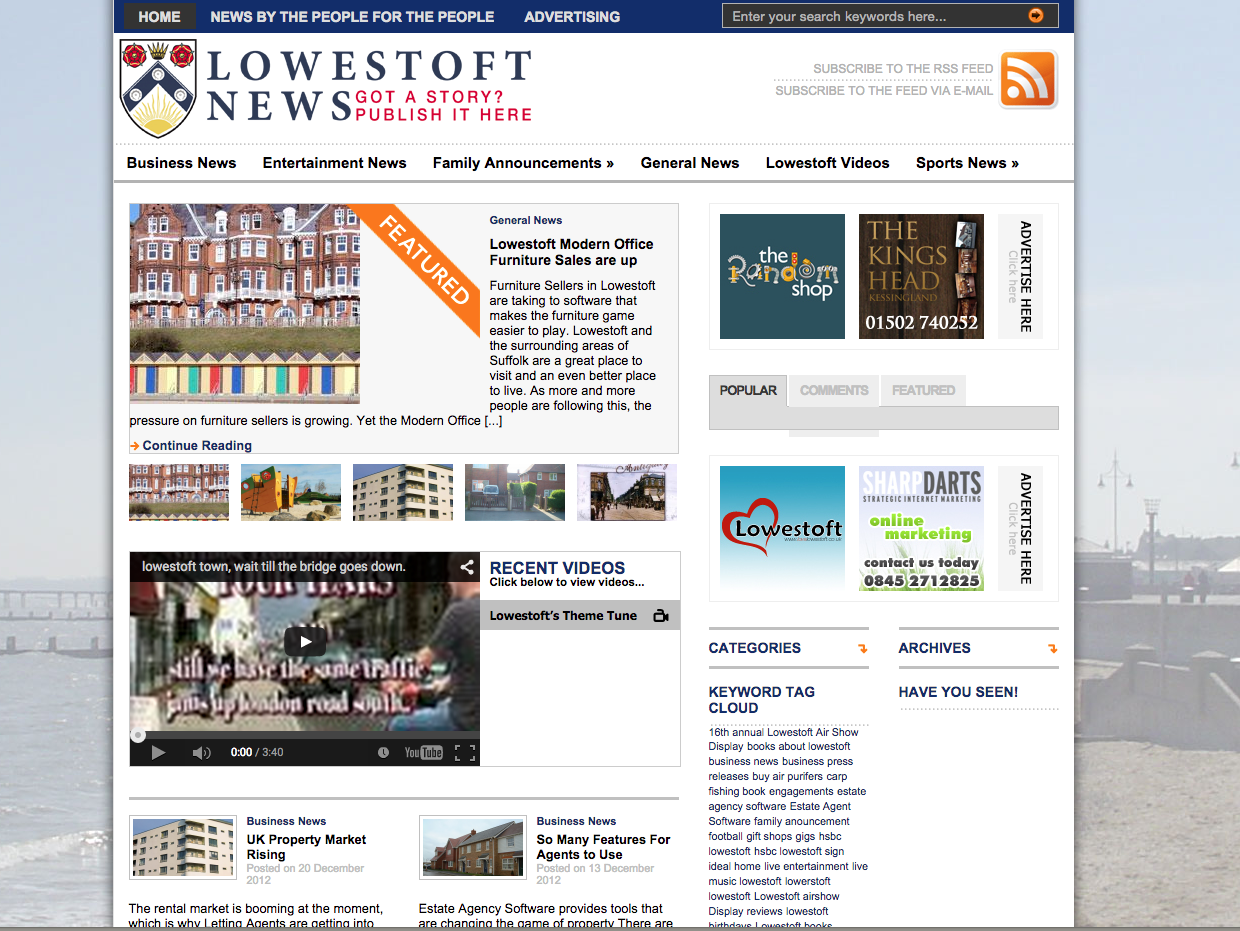Click 'Posted on 20 December 2012' date
Screen dimensions: 1240x931
[x=305, y=874]
